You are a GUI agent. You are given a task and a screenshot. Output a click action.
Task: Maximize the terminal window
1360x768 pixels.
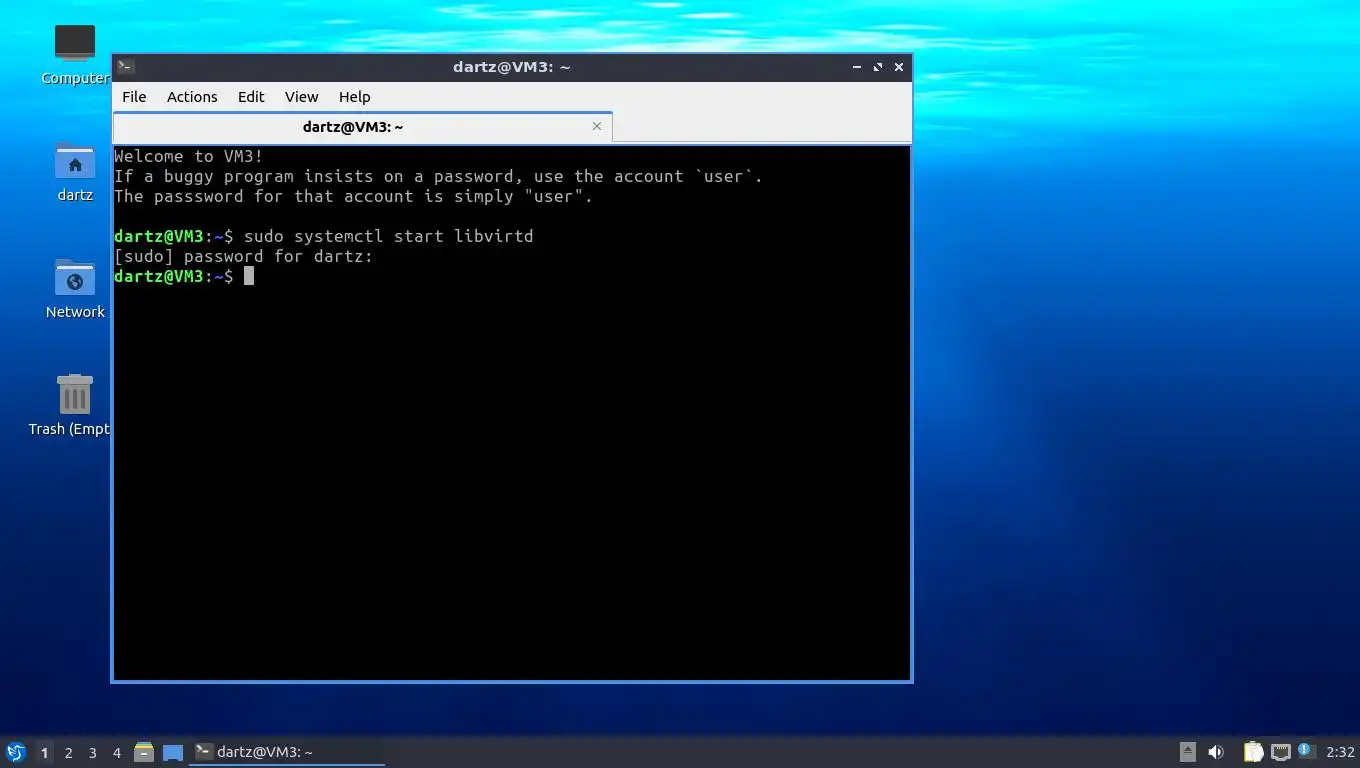pyautogui.click(x=878, y=67)
